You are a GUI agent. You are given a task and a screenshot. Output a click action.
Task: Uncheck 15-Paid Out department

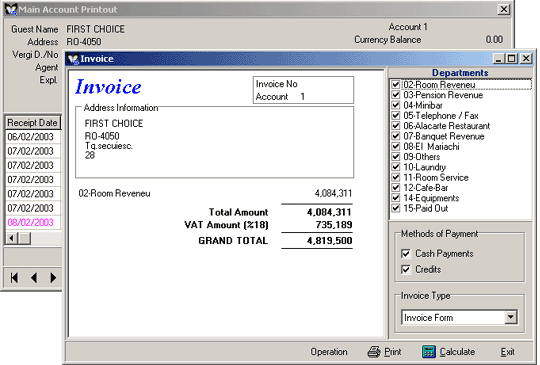pos(396,208)
